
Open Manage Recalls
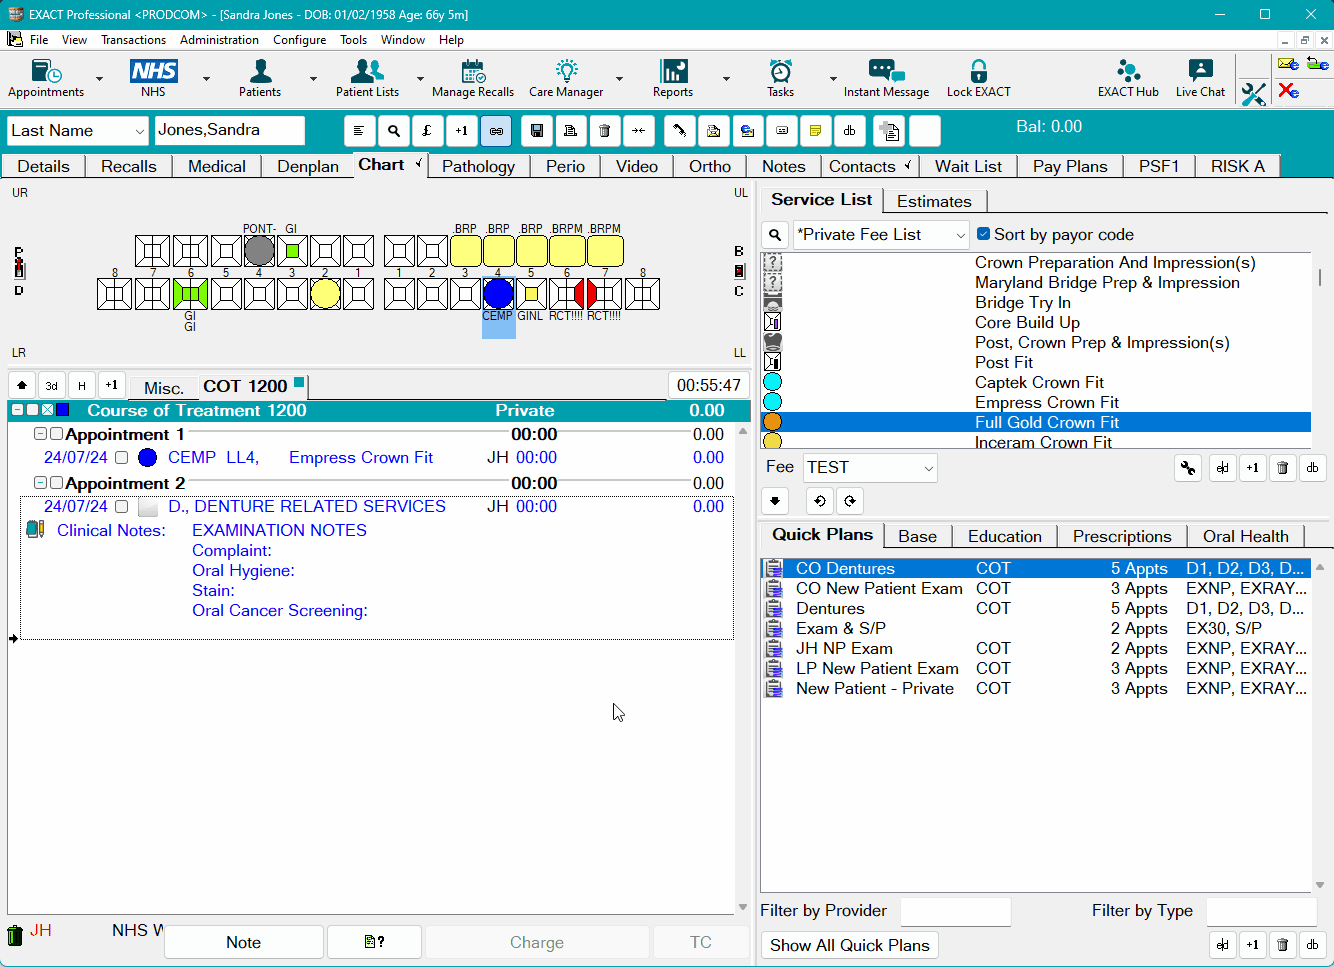click(x=473, y=78)
